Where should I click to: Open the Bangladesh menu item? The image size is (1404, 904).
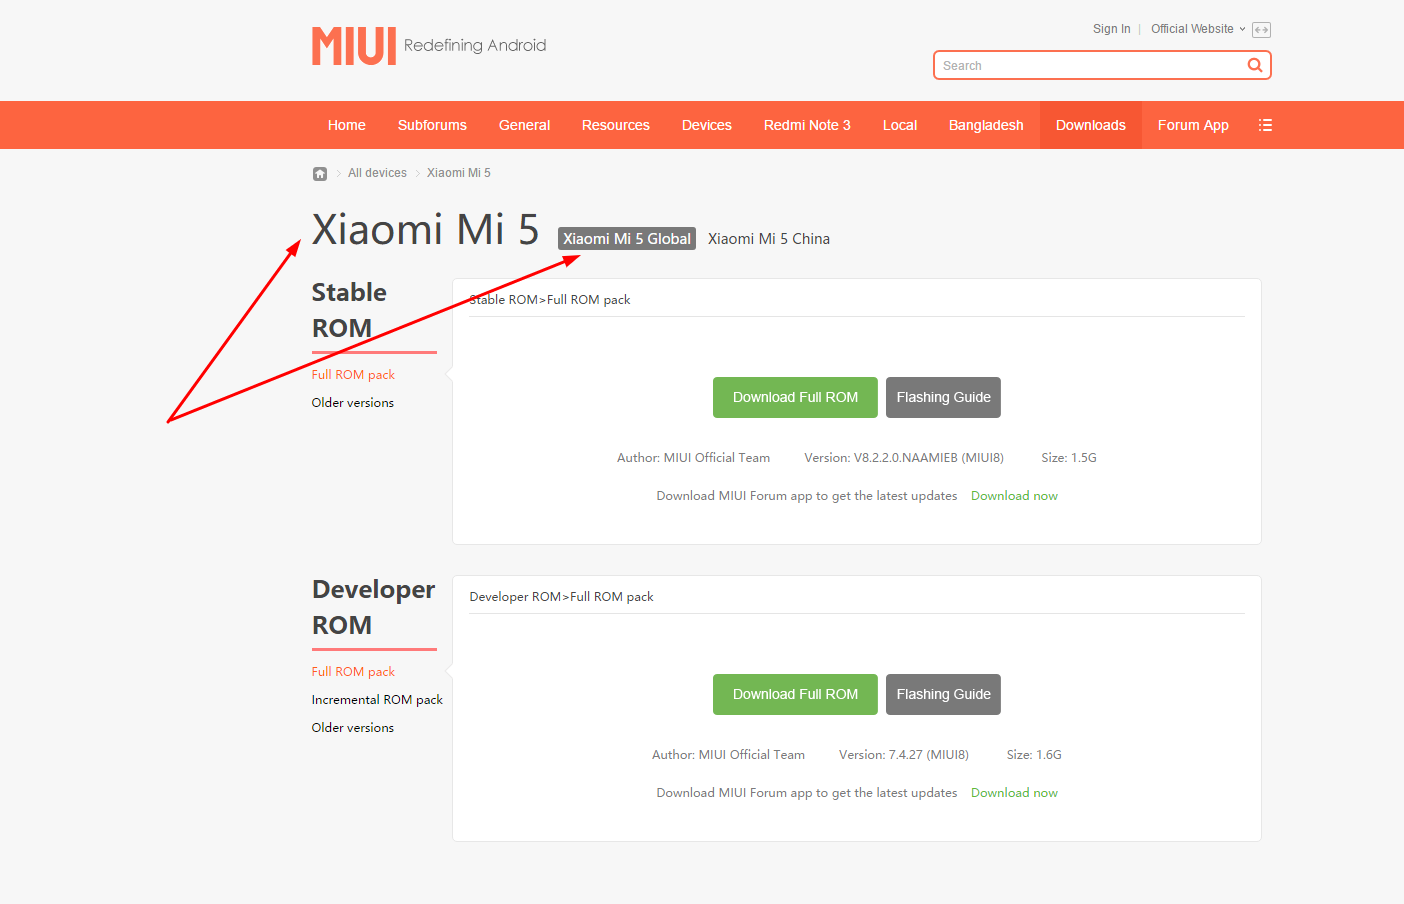(986, 125)
